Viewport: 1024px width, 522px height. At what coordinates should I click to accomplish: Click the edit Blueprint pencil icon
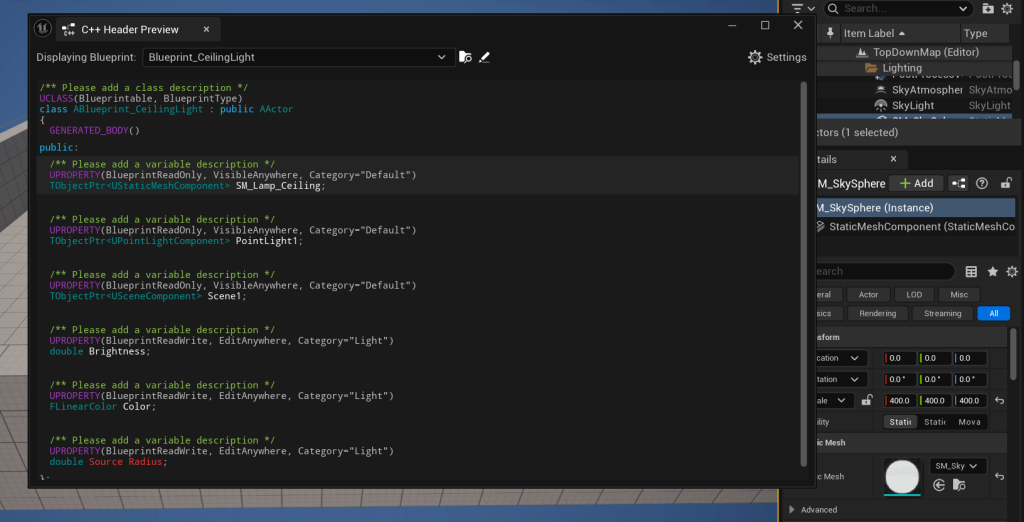coord(485,58)
